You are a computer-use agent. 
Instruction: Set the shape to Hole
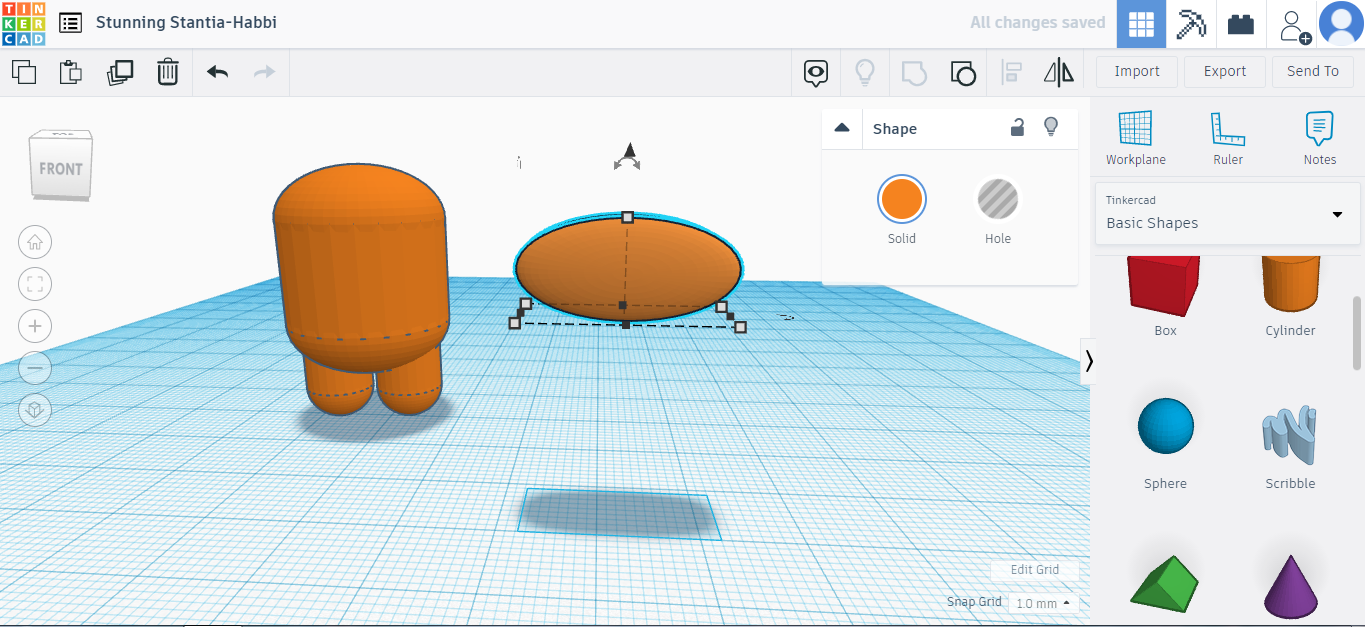pyautogui.click(x=998, y=199)
